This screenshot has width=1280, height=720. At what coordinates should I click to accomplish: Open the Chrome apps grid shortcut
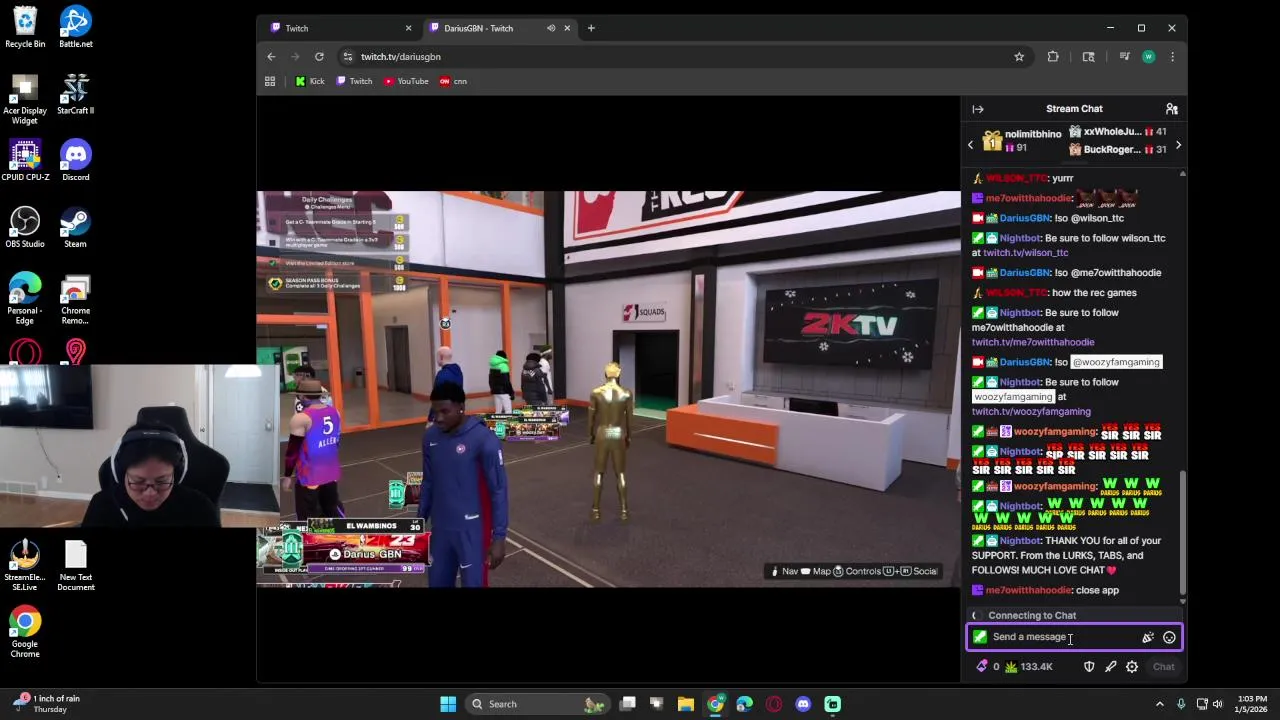click(x=270, y=81)
